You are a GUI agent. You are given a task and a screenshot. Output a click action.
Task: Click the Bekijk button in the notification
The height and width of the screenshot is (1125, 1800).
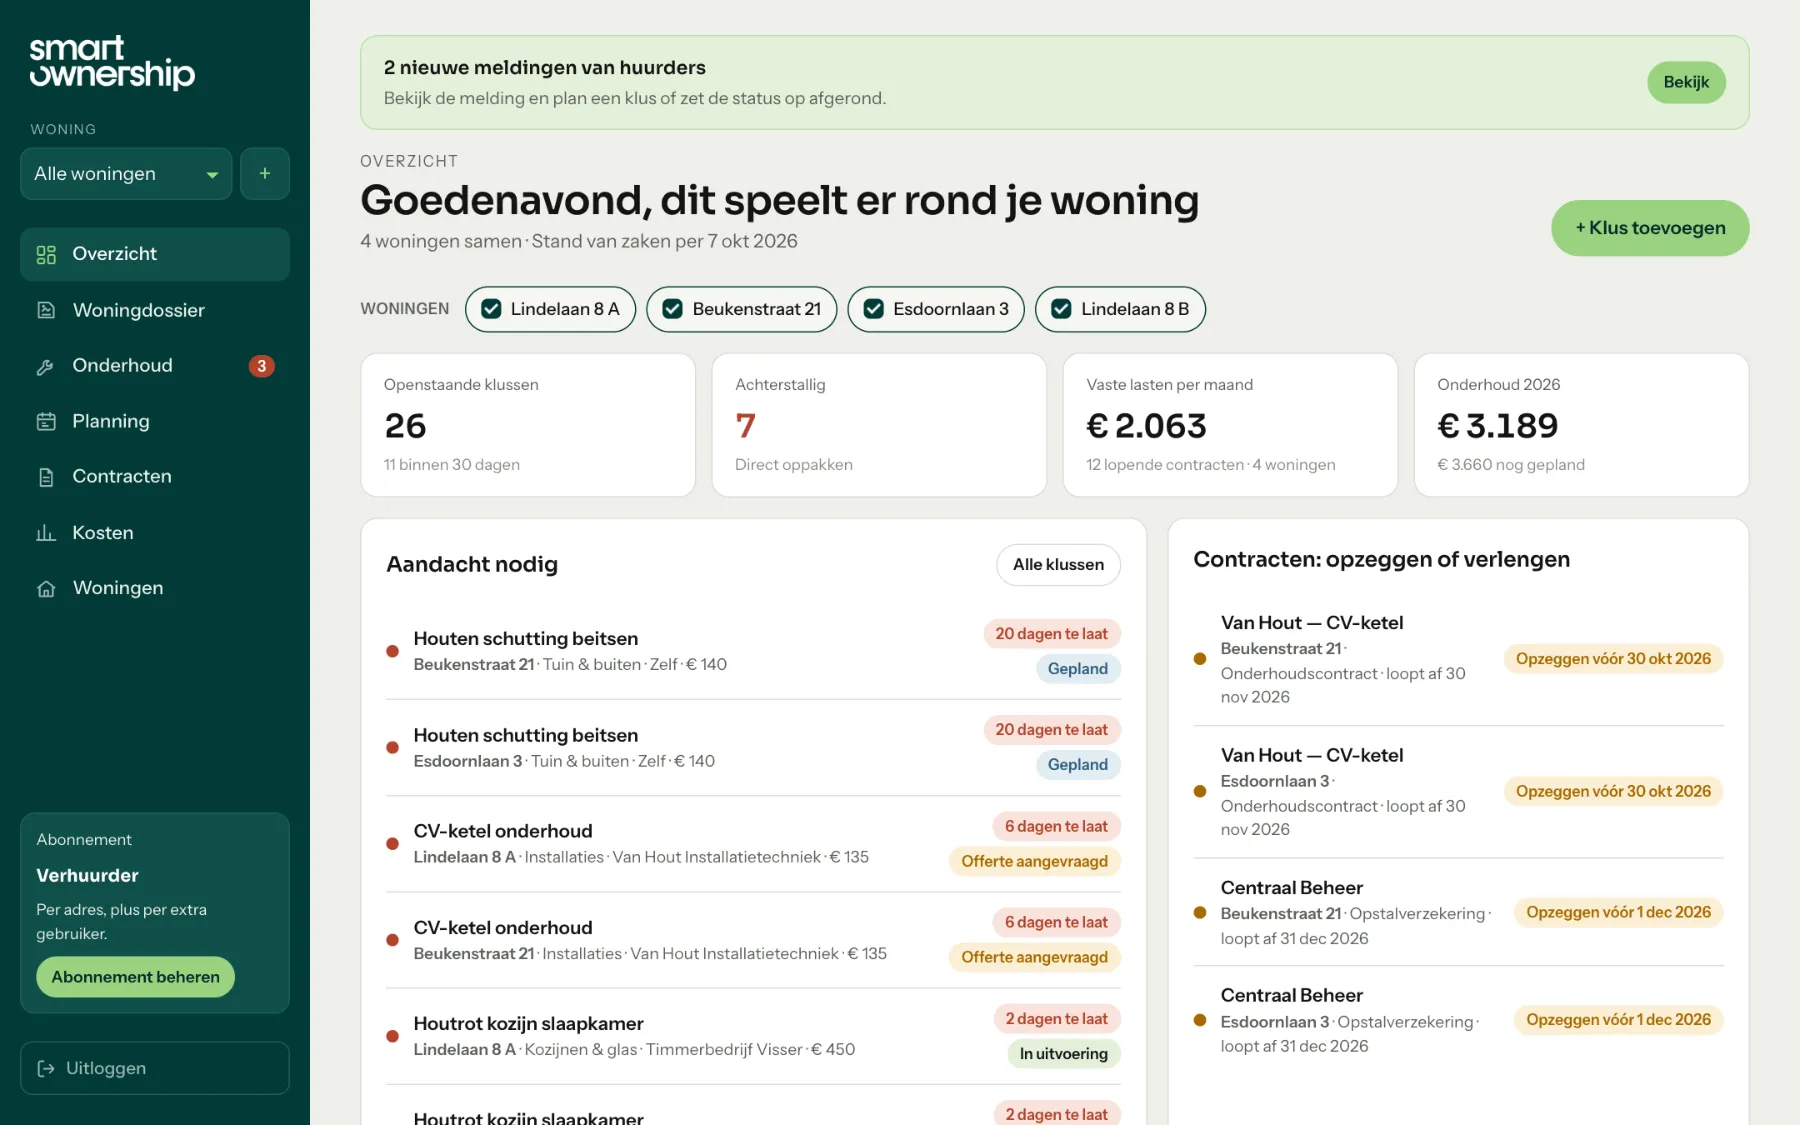(1686, 82)
